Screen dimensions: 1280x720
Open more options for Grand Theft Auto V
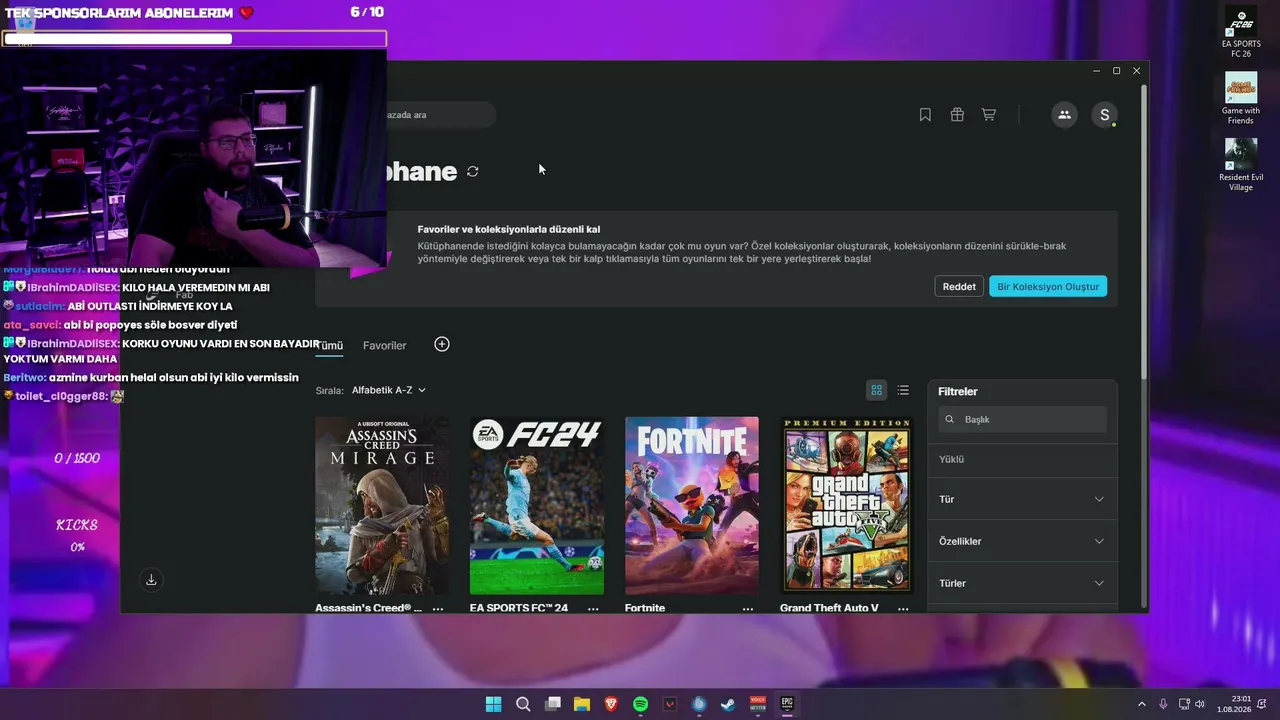point(903,608)
